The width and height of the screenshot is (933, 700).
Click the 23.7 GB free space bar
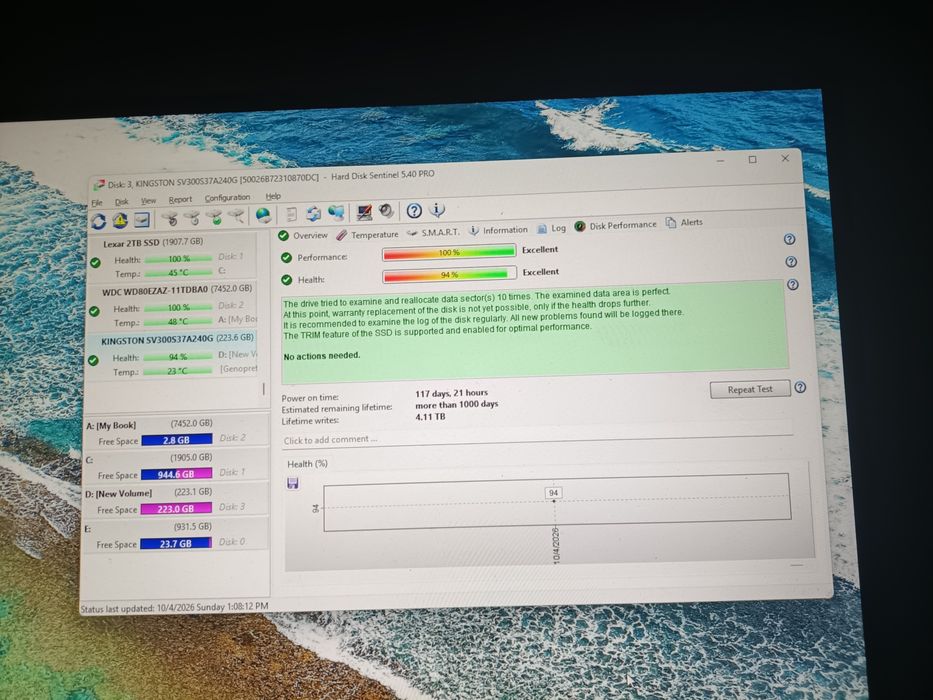(176, 543)
